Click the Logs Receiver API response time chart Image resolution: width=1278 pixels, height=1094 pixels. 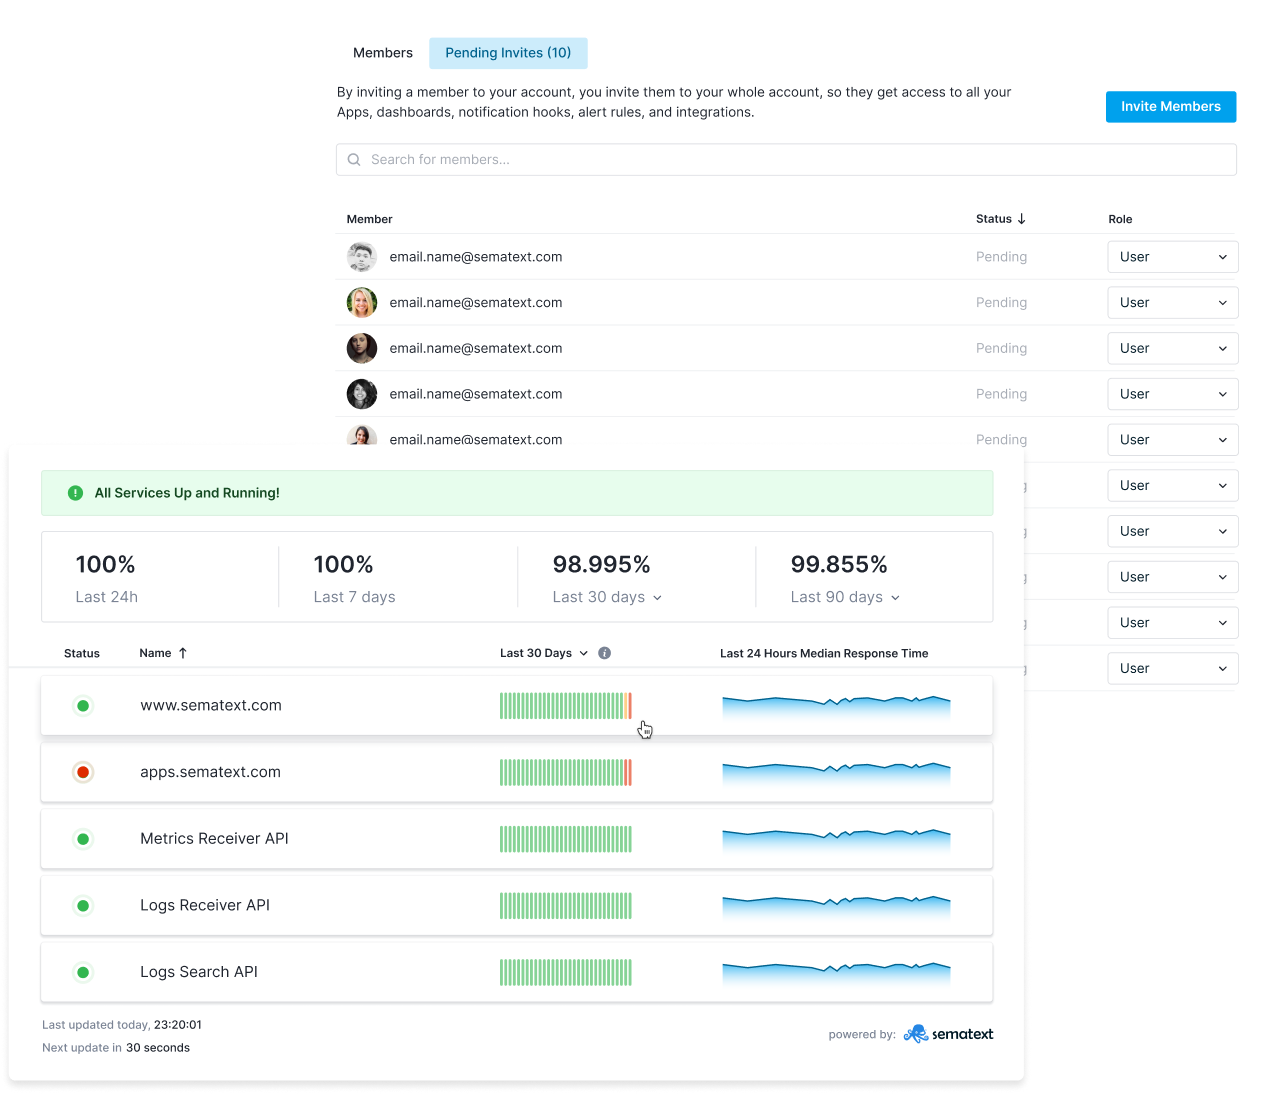836,907
